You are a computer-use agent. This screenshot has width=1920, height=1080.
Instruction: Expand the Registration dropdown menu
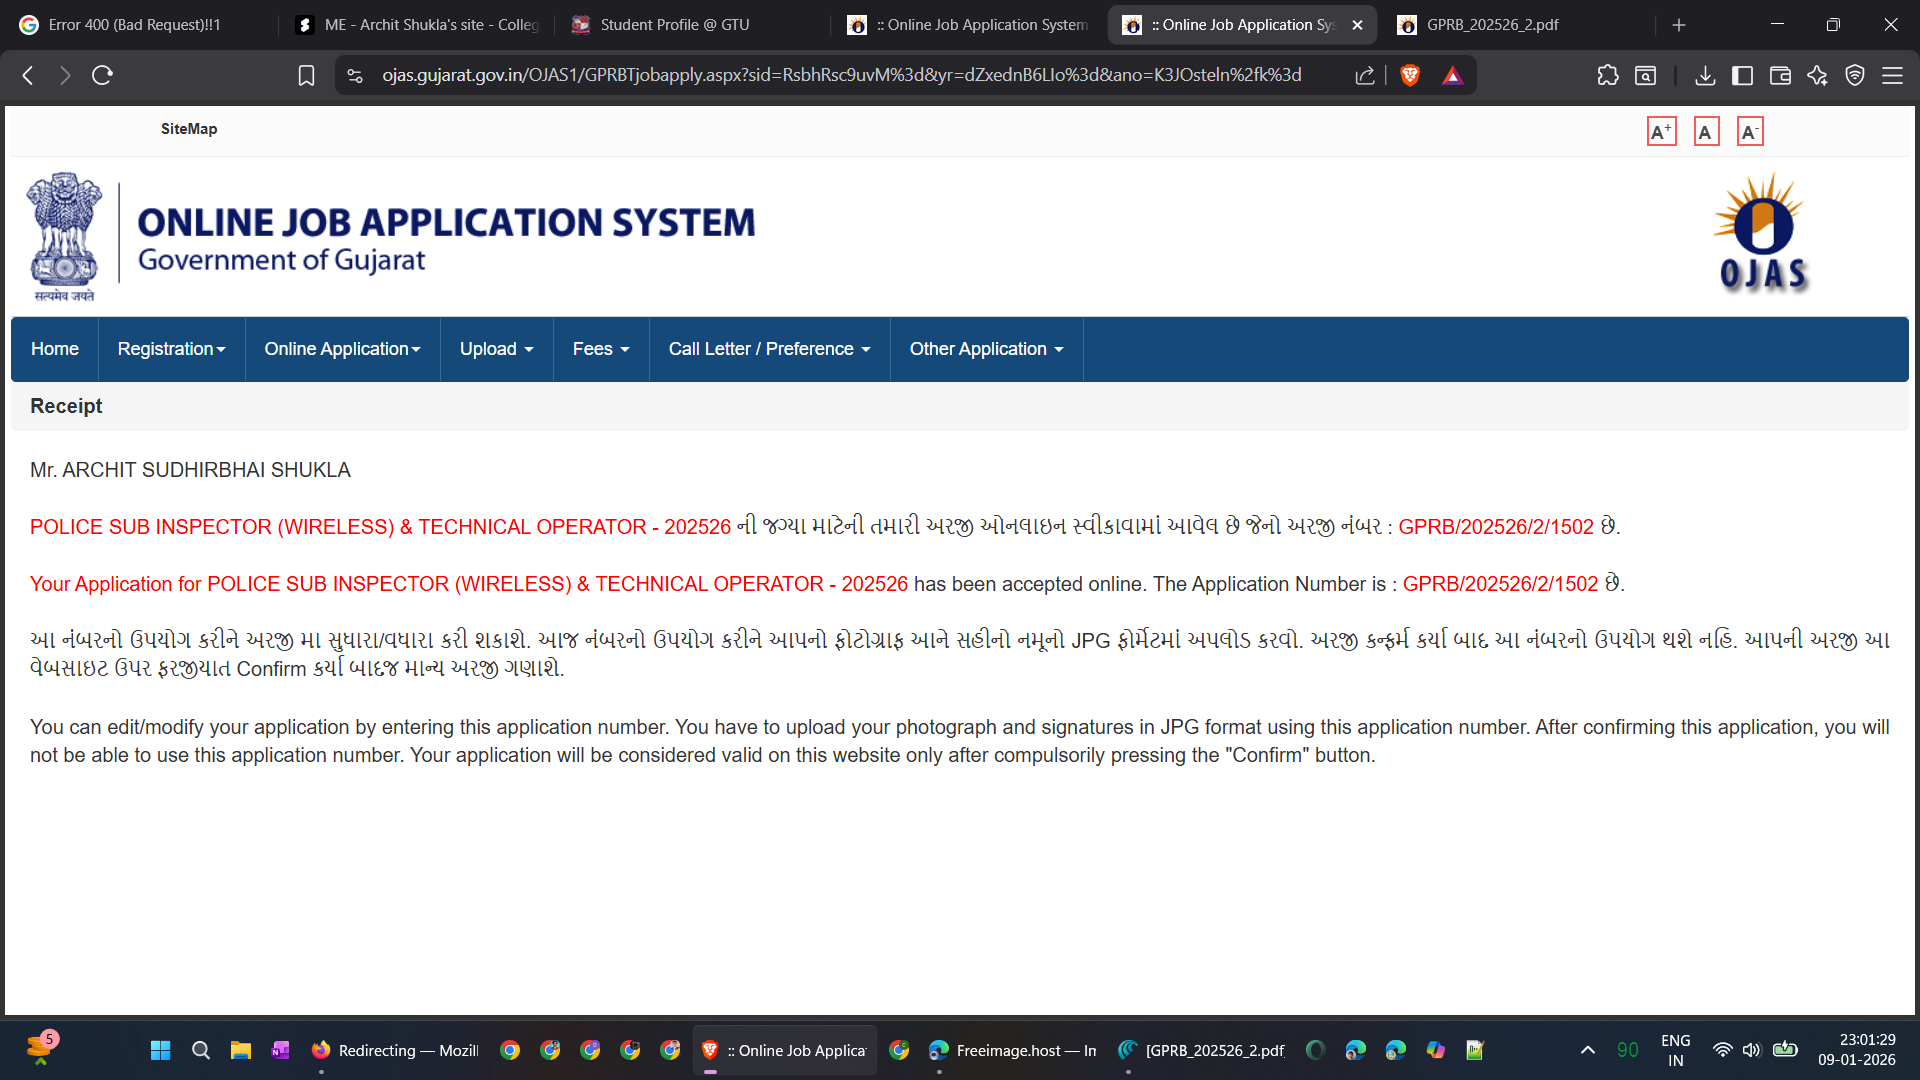171,349
